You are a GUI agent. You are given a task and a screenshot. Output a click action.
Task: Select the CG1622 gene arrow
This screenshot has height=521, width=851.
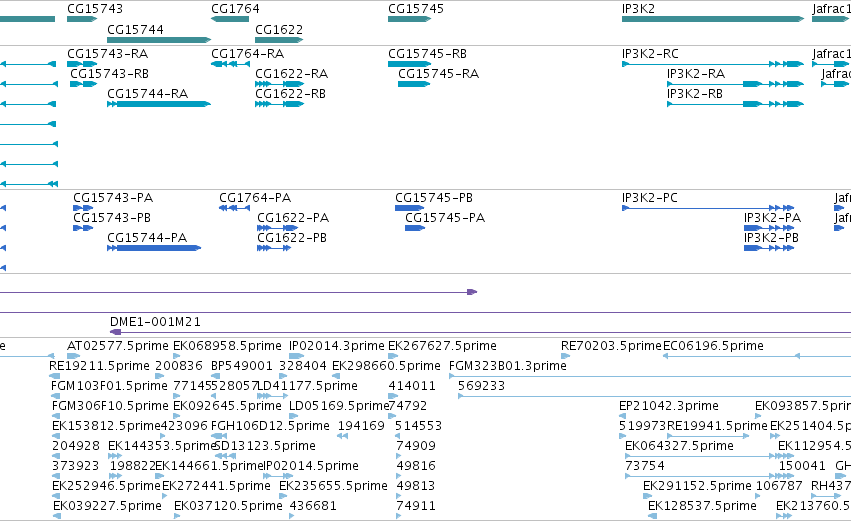click(279, 40)
